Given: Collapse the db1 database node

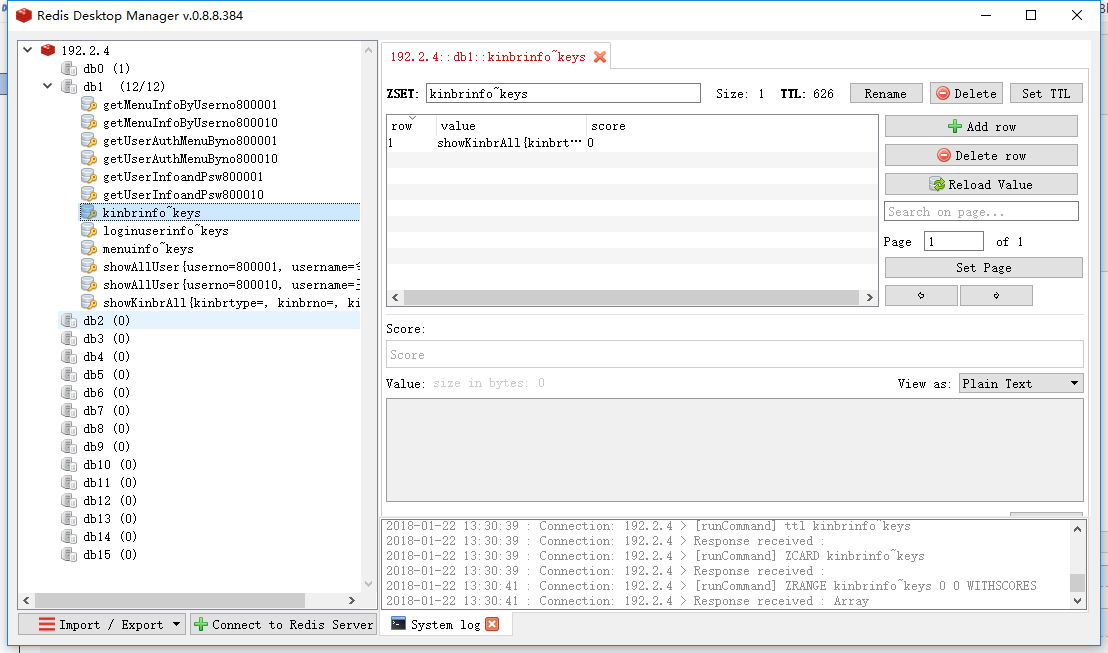Looking at the screenshot, I should (x=47, y=86).
